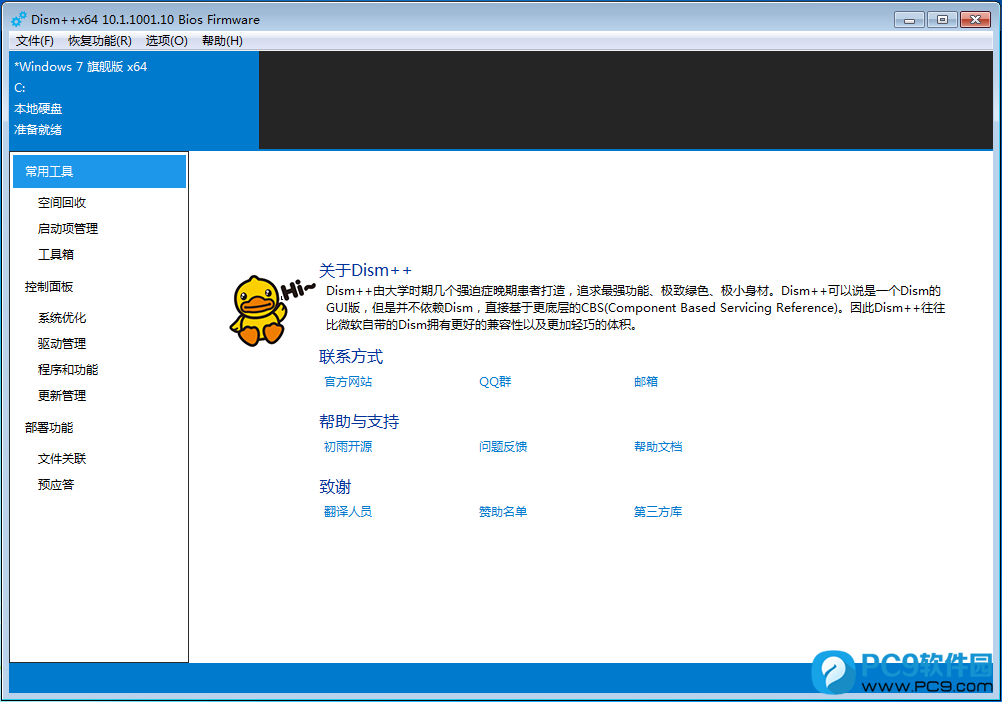Viewport: 1002px width, 702px height.
Task: Click the 关于Dism++ heading
Action: [365, 270]
